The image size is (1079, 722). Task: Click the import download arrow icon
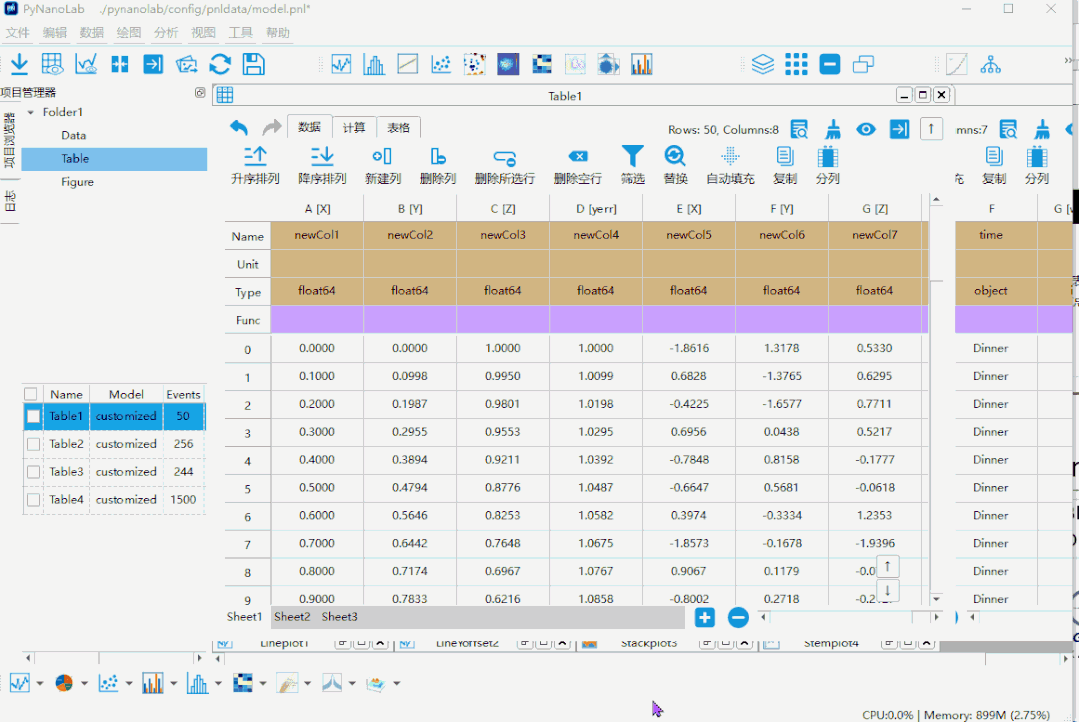[19, 64]
